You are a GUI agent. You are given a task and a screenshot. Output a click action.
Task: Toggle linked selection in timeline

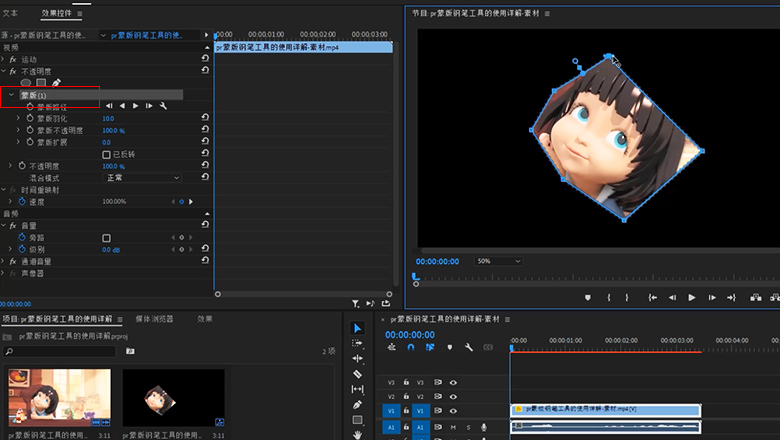coord(430,347)
